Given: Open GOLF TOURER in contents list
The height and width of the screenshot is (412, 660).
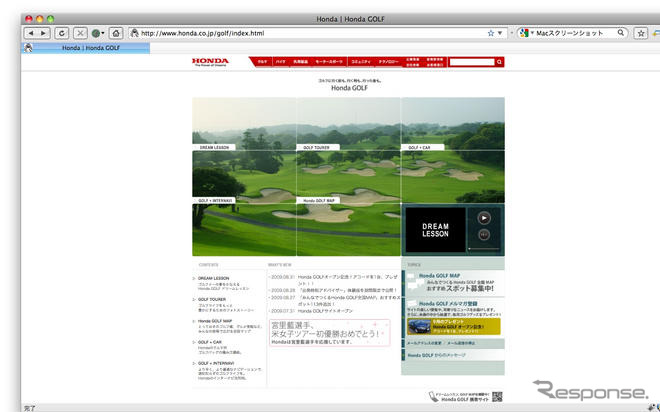Looking at the screenshot, I should [212, 299].
